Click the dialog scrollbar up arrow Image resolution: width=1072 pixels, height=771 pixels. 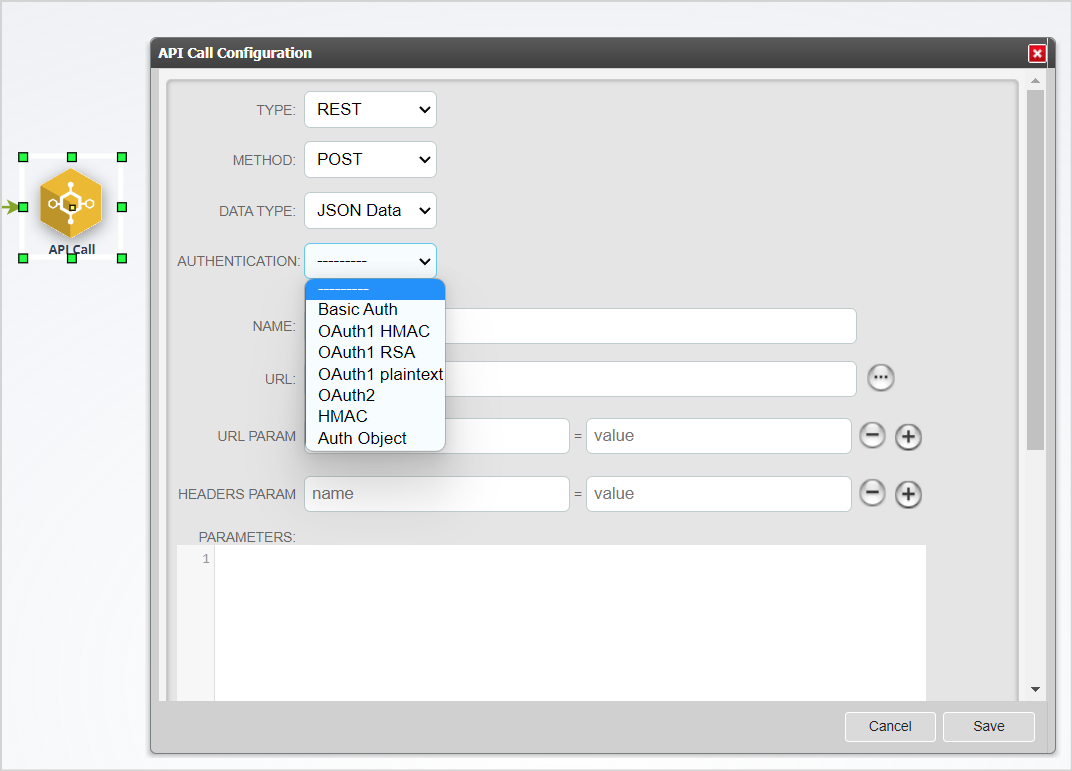click(x=1035, y=81)
